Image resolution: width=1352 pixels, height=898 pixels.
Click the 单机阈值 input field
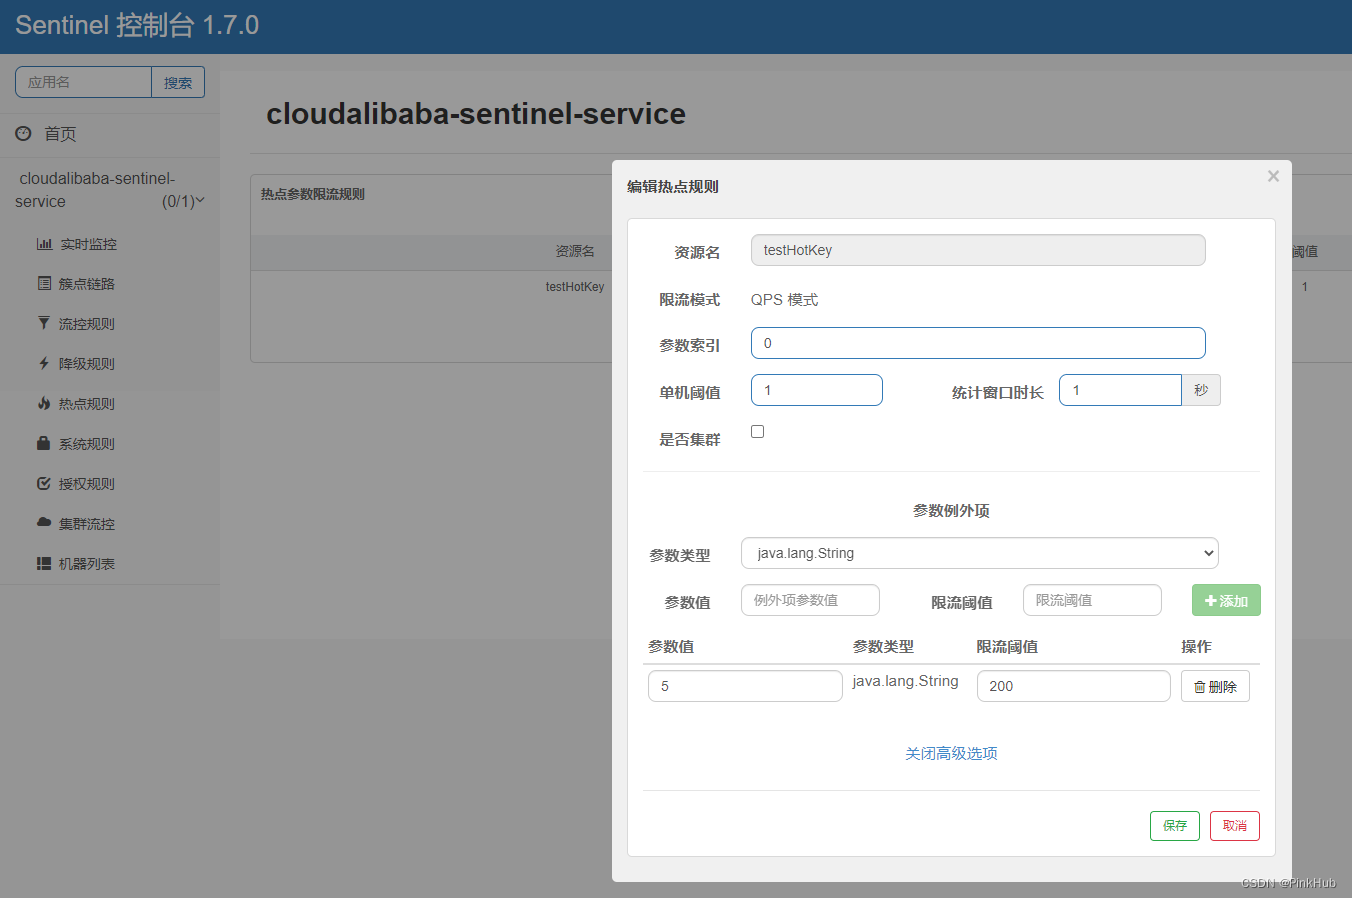click(x=817, y=390)
